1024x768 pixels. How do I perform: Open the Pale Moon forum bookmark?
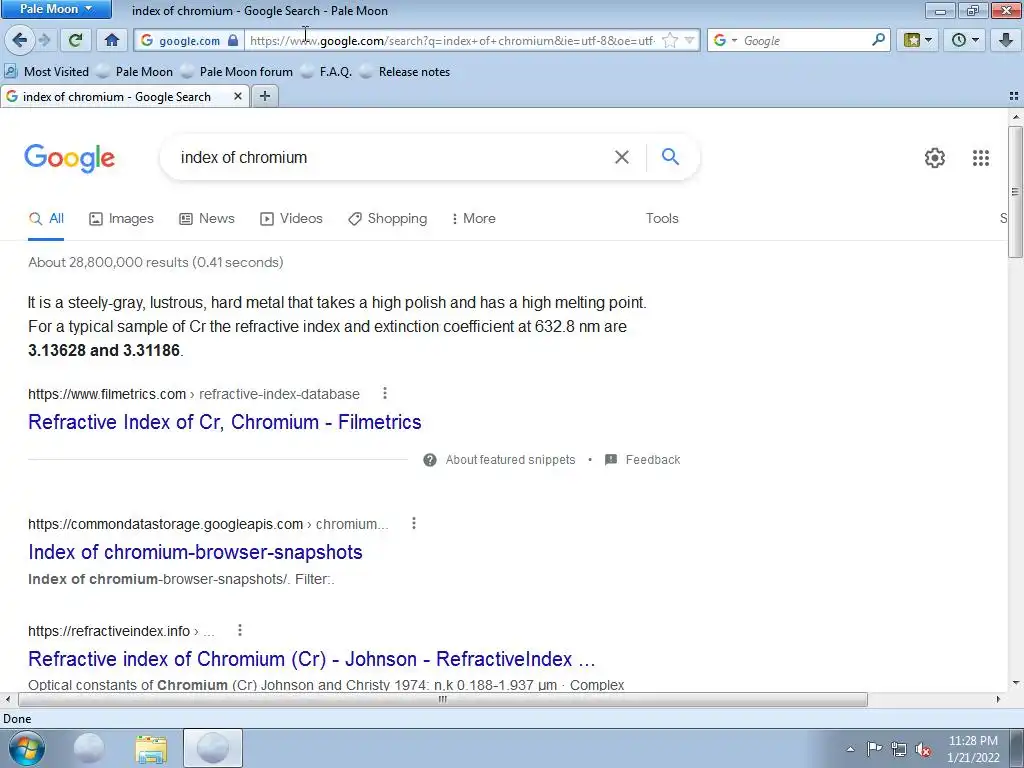[237, 72]
